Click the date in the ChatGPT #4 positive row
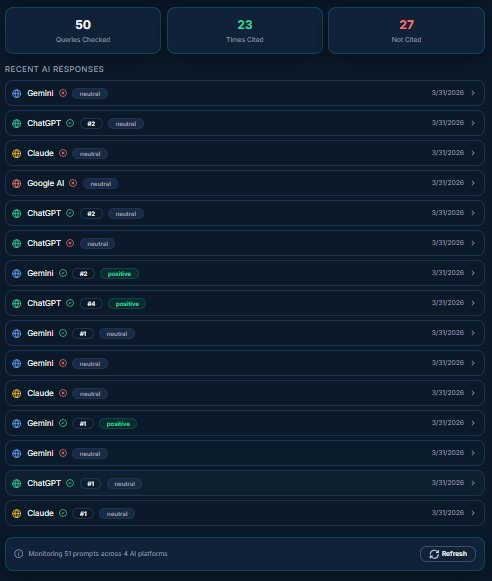Screen dimensions: 492x581 coord(448,303)
